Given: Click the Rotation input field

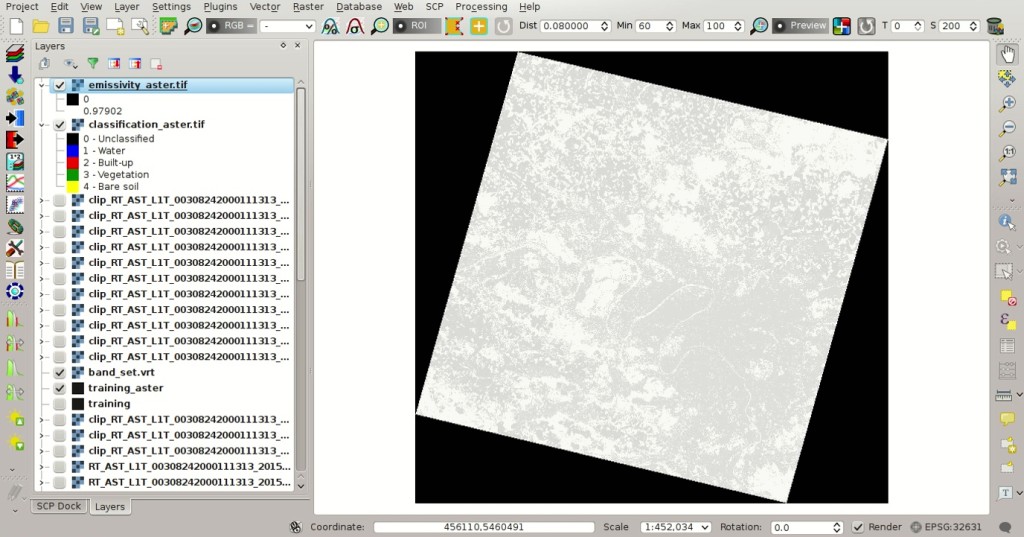Looking at the screenshot, I should (x=807, y=527).
